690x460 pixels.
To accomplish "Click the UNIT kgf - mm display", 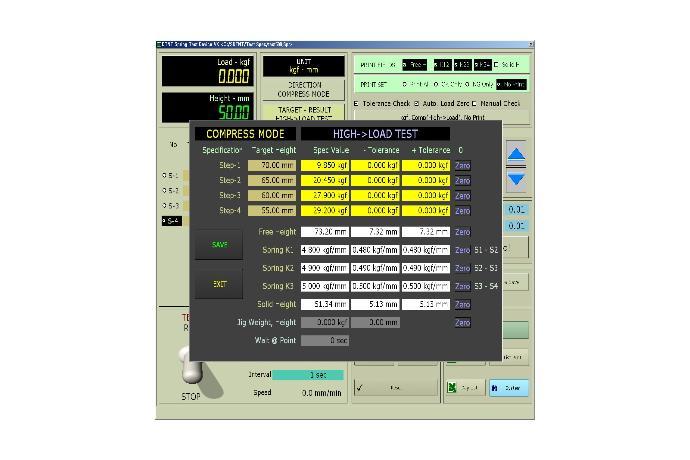I will 304,66.
